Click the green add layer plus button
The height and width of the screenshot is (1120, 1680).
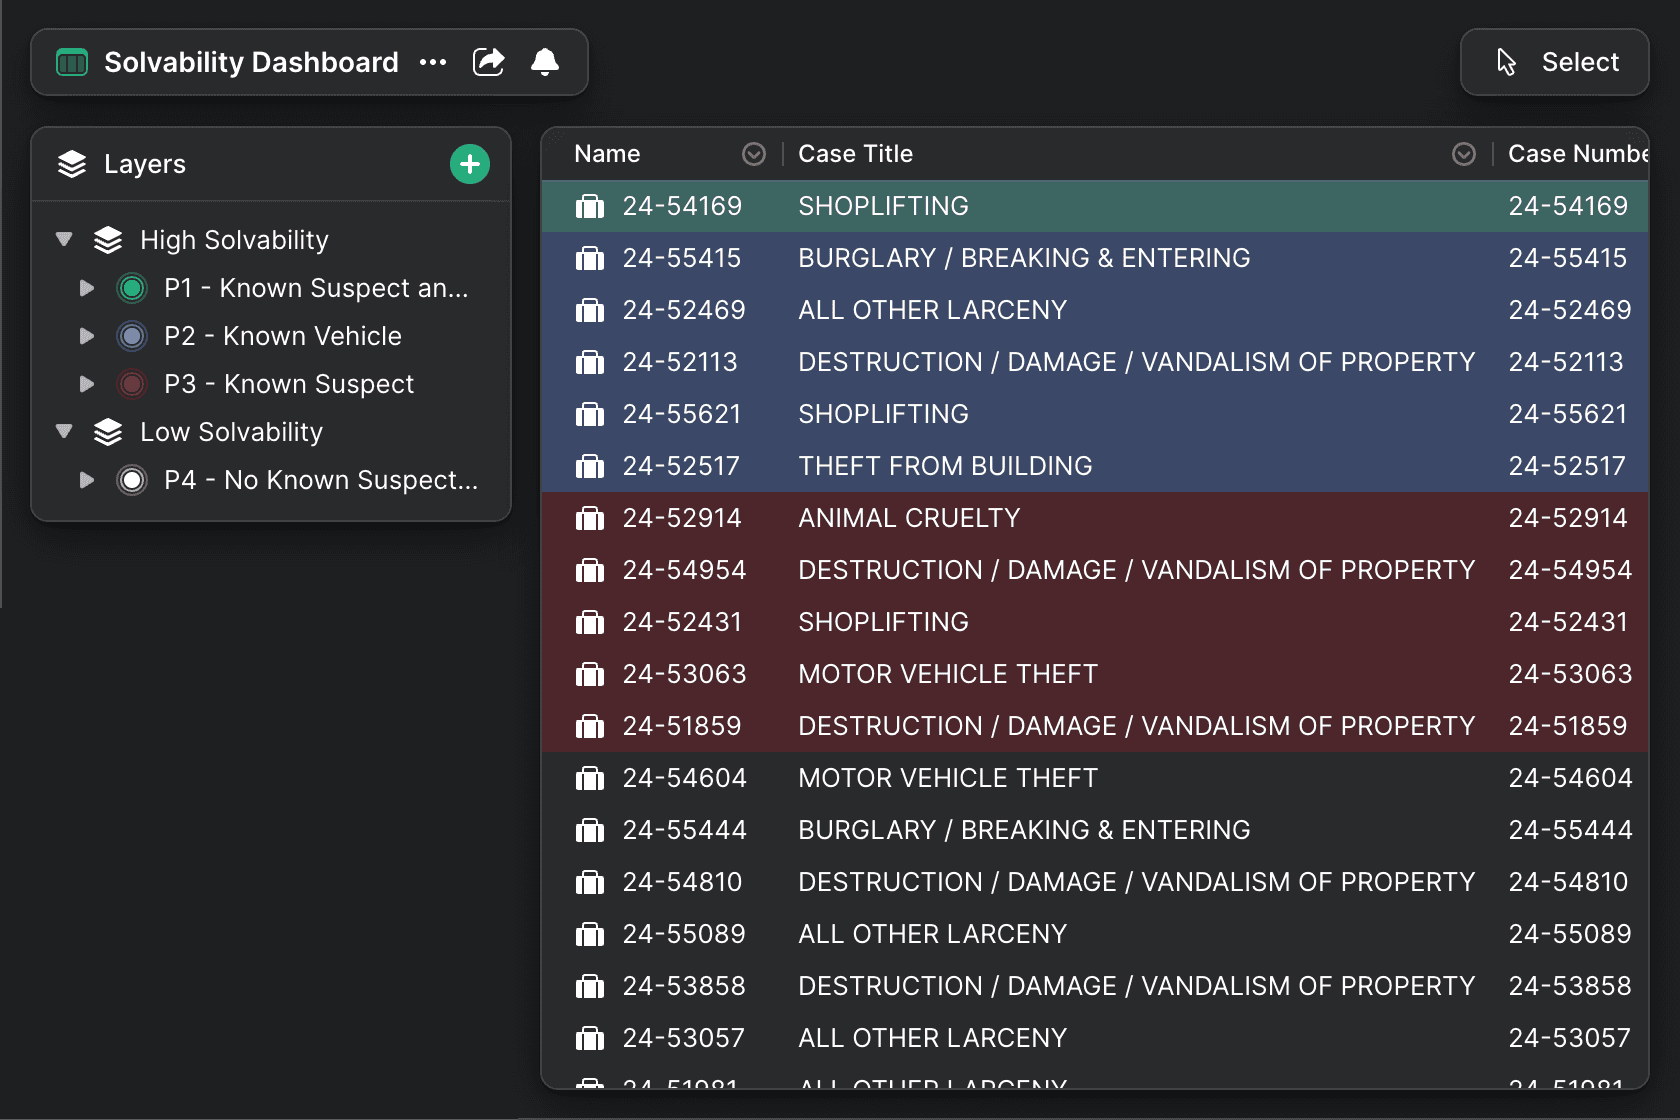pyautogui.click(x=470, y=164)
